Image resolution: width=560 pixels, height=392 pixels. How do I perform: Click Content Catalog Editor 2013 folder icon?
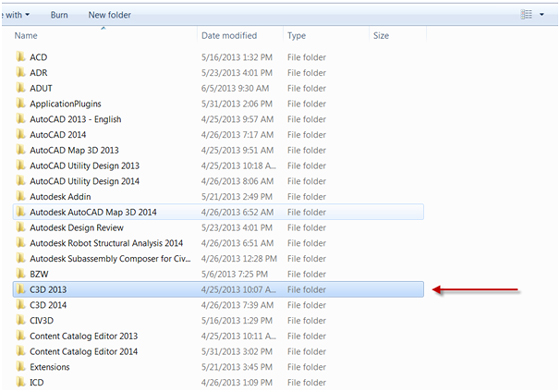pos(21,336)
